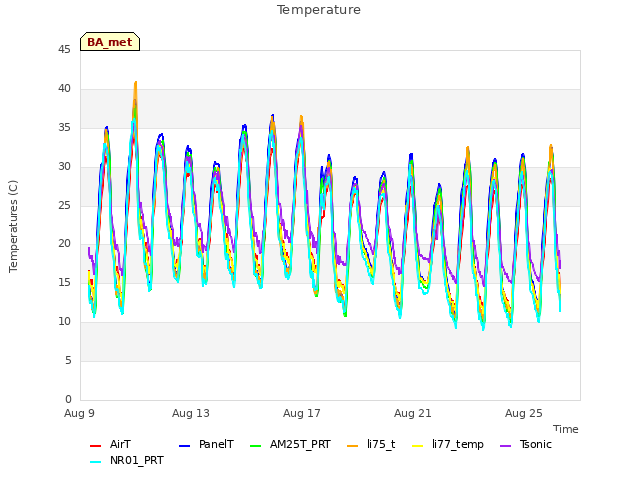Click the 35 y-axis value
Image resolution: width=640 pixels, height=480 pixels.
[64, 127]
